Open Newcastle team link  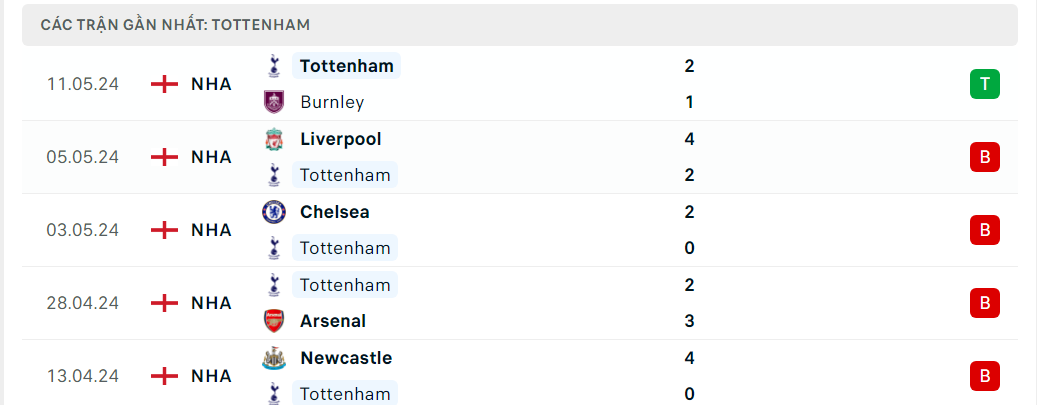point(345,358)
